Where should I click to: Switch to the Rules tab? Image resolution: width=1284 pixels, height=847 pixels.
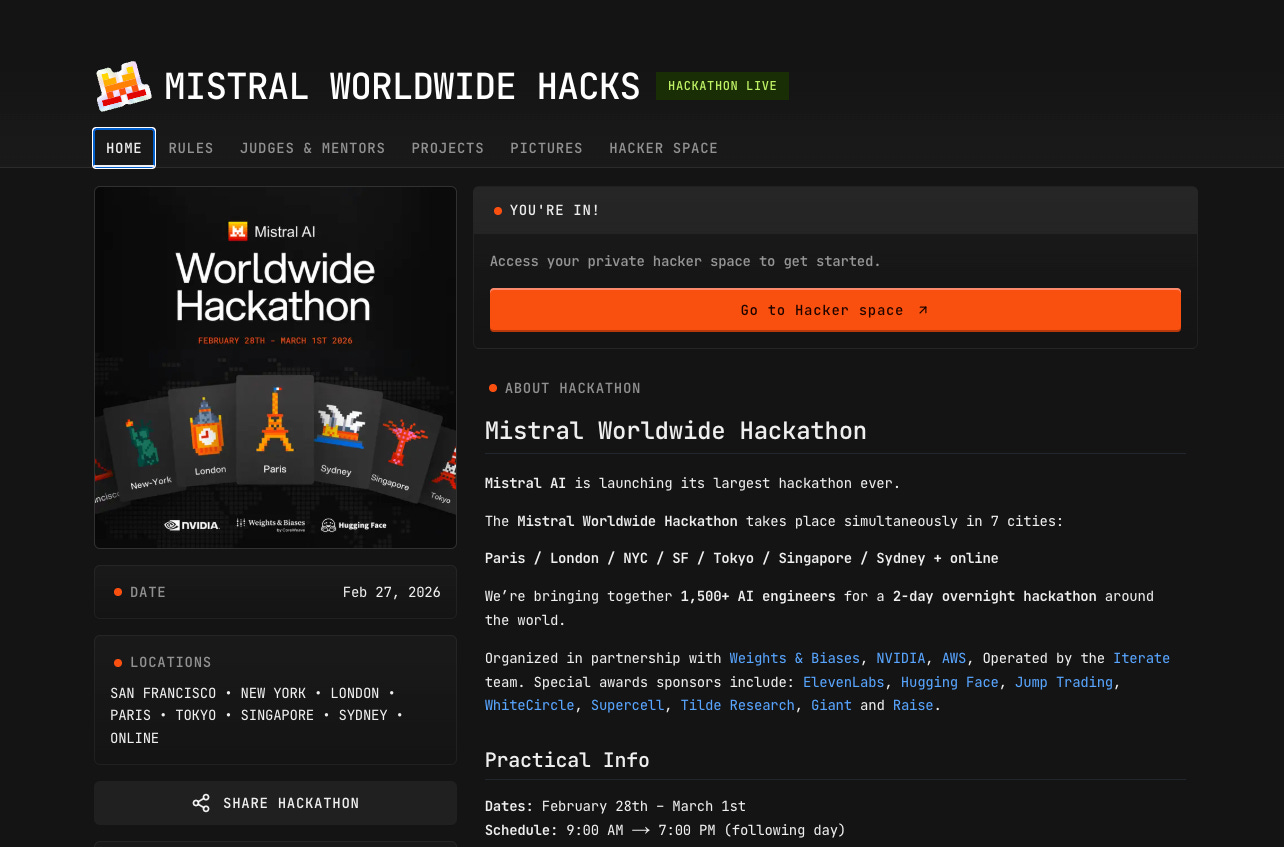click(x=191, y=148)
